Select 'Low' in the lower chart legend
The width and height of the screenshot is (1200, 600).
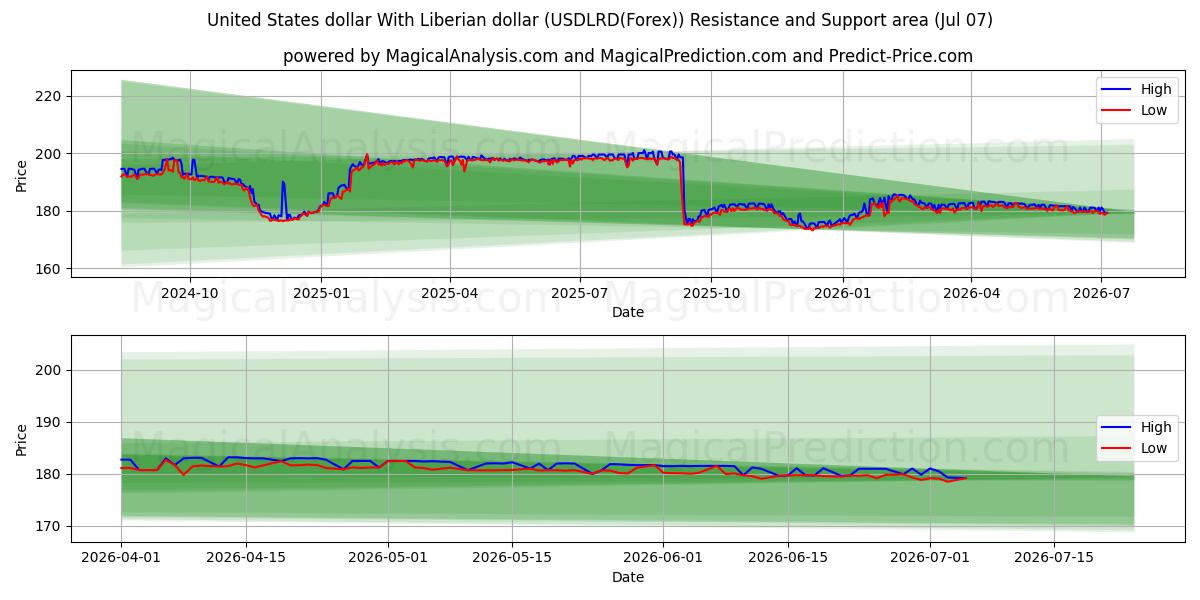1153,448
